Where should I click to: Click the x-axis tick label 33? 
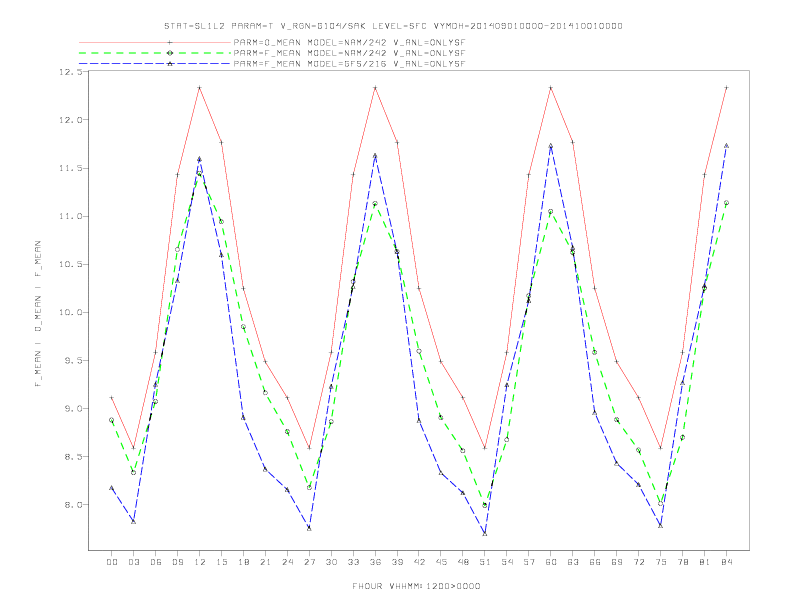[353, 562]
